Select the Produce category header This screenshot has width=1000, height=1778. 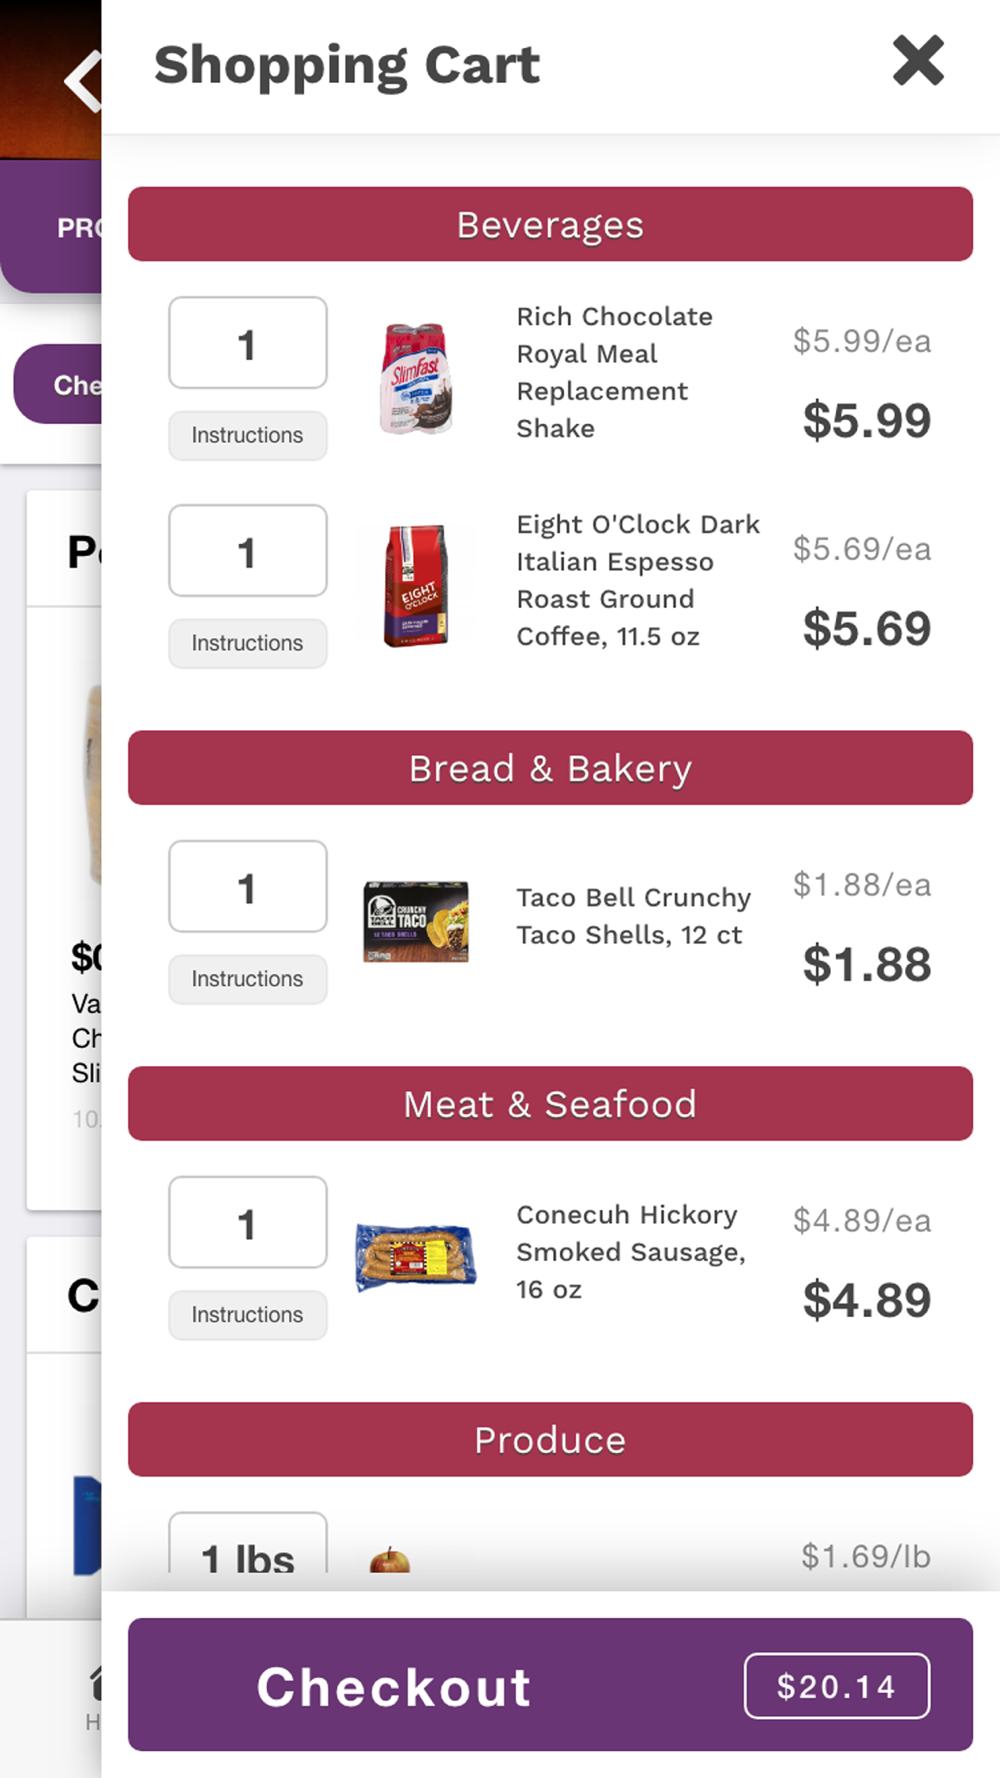click(x=550, y=1440)
